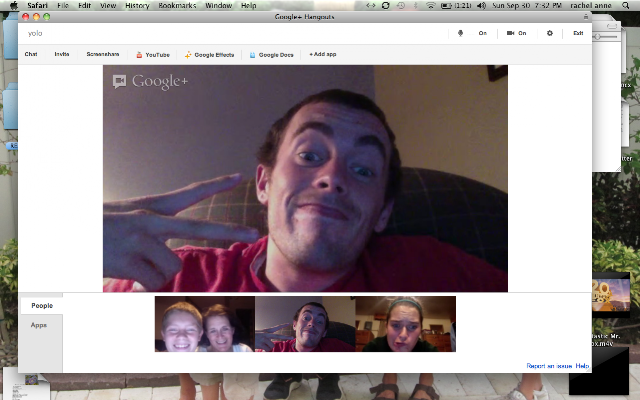Viewport: 640px width, 400px height.
Task: Mute the microphone toggle
Action: pos(473,33)
